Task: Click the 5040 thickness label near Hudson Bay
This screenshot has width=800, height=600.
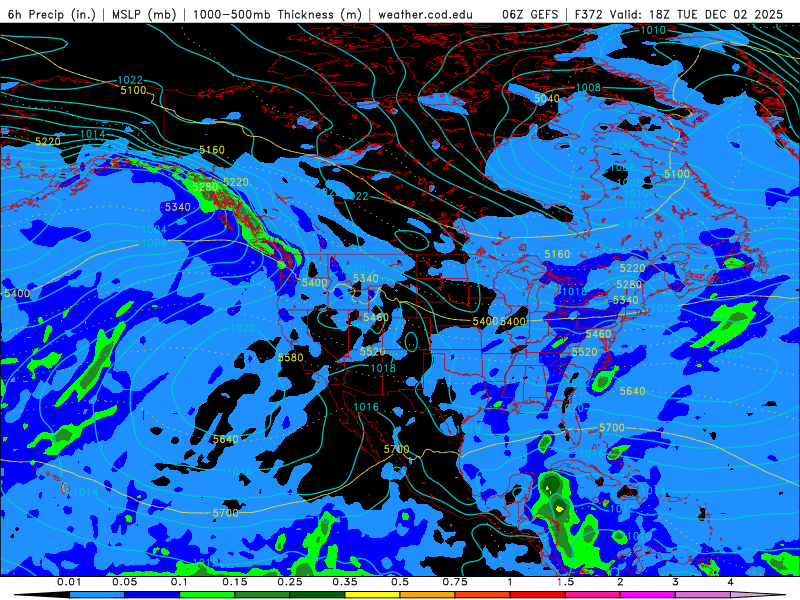Action: click(547, 98)
